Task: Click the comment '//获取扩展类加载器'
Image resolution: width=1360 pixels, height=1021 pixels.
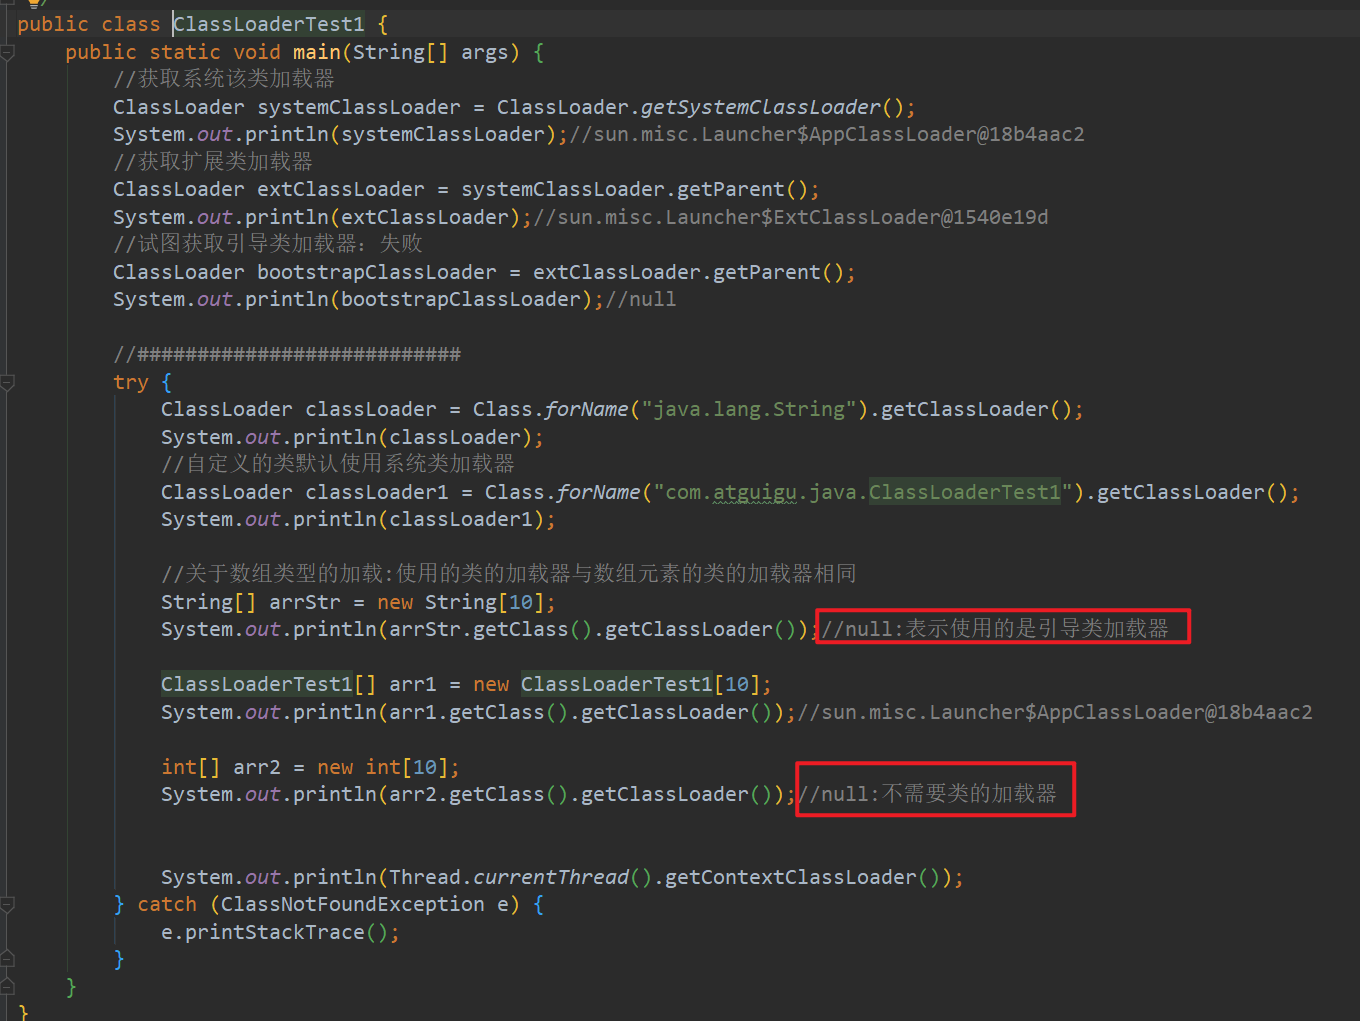Action: [213, 162]
